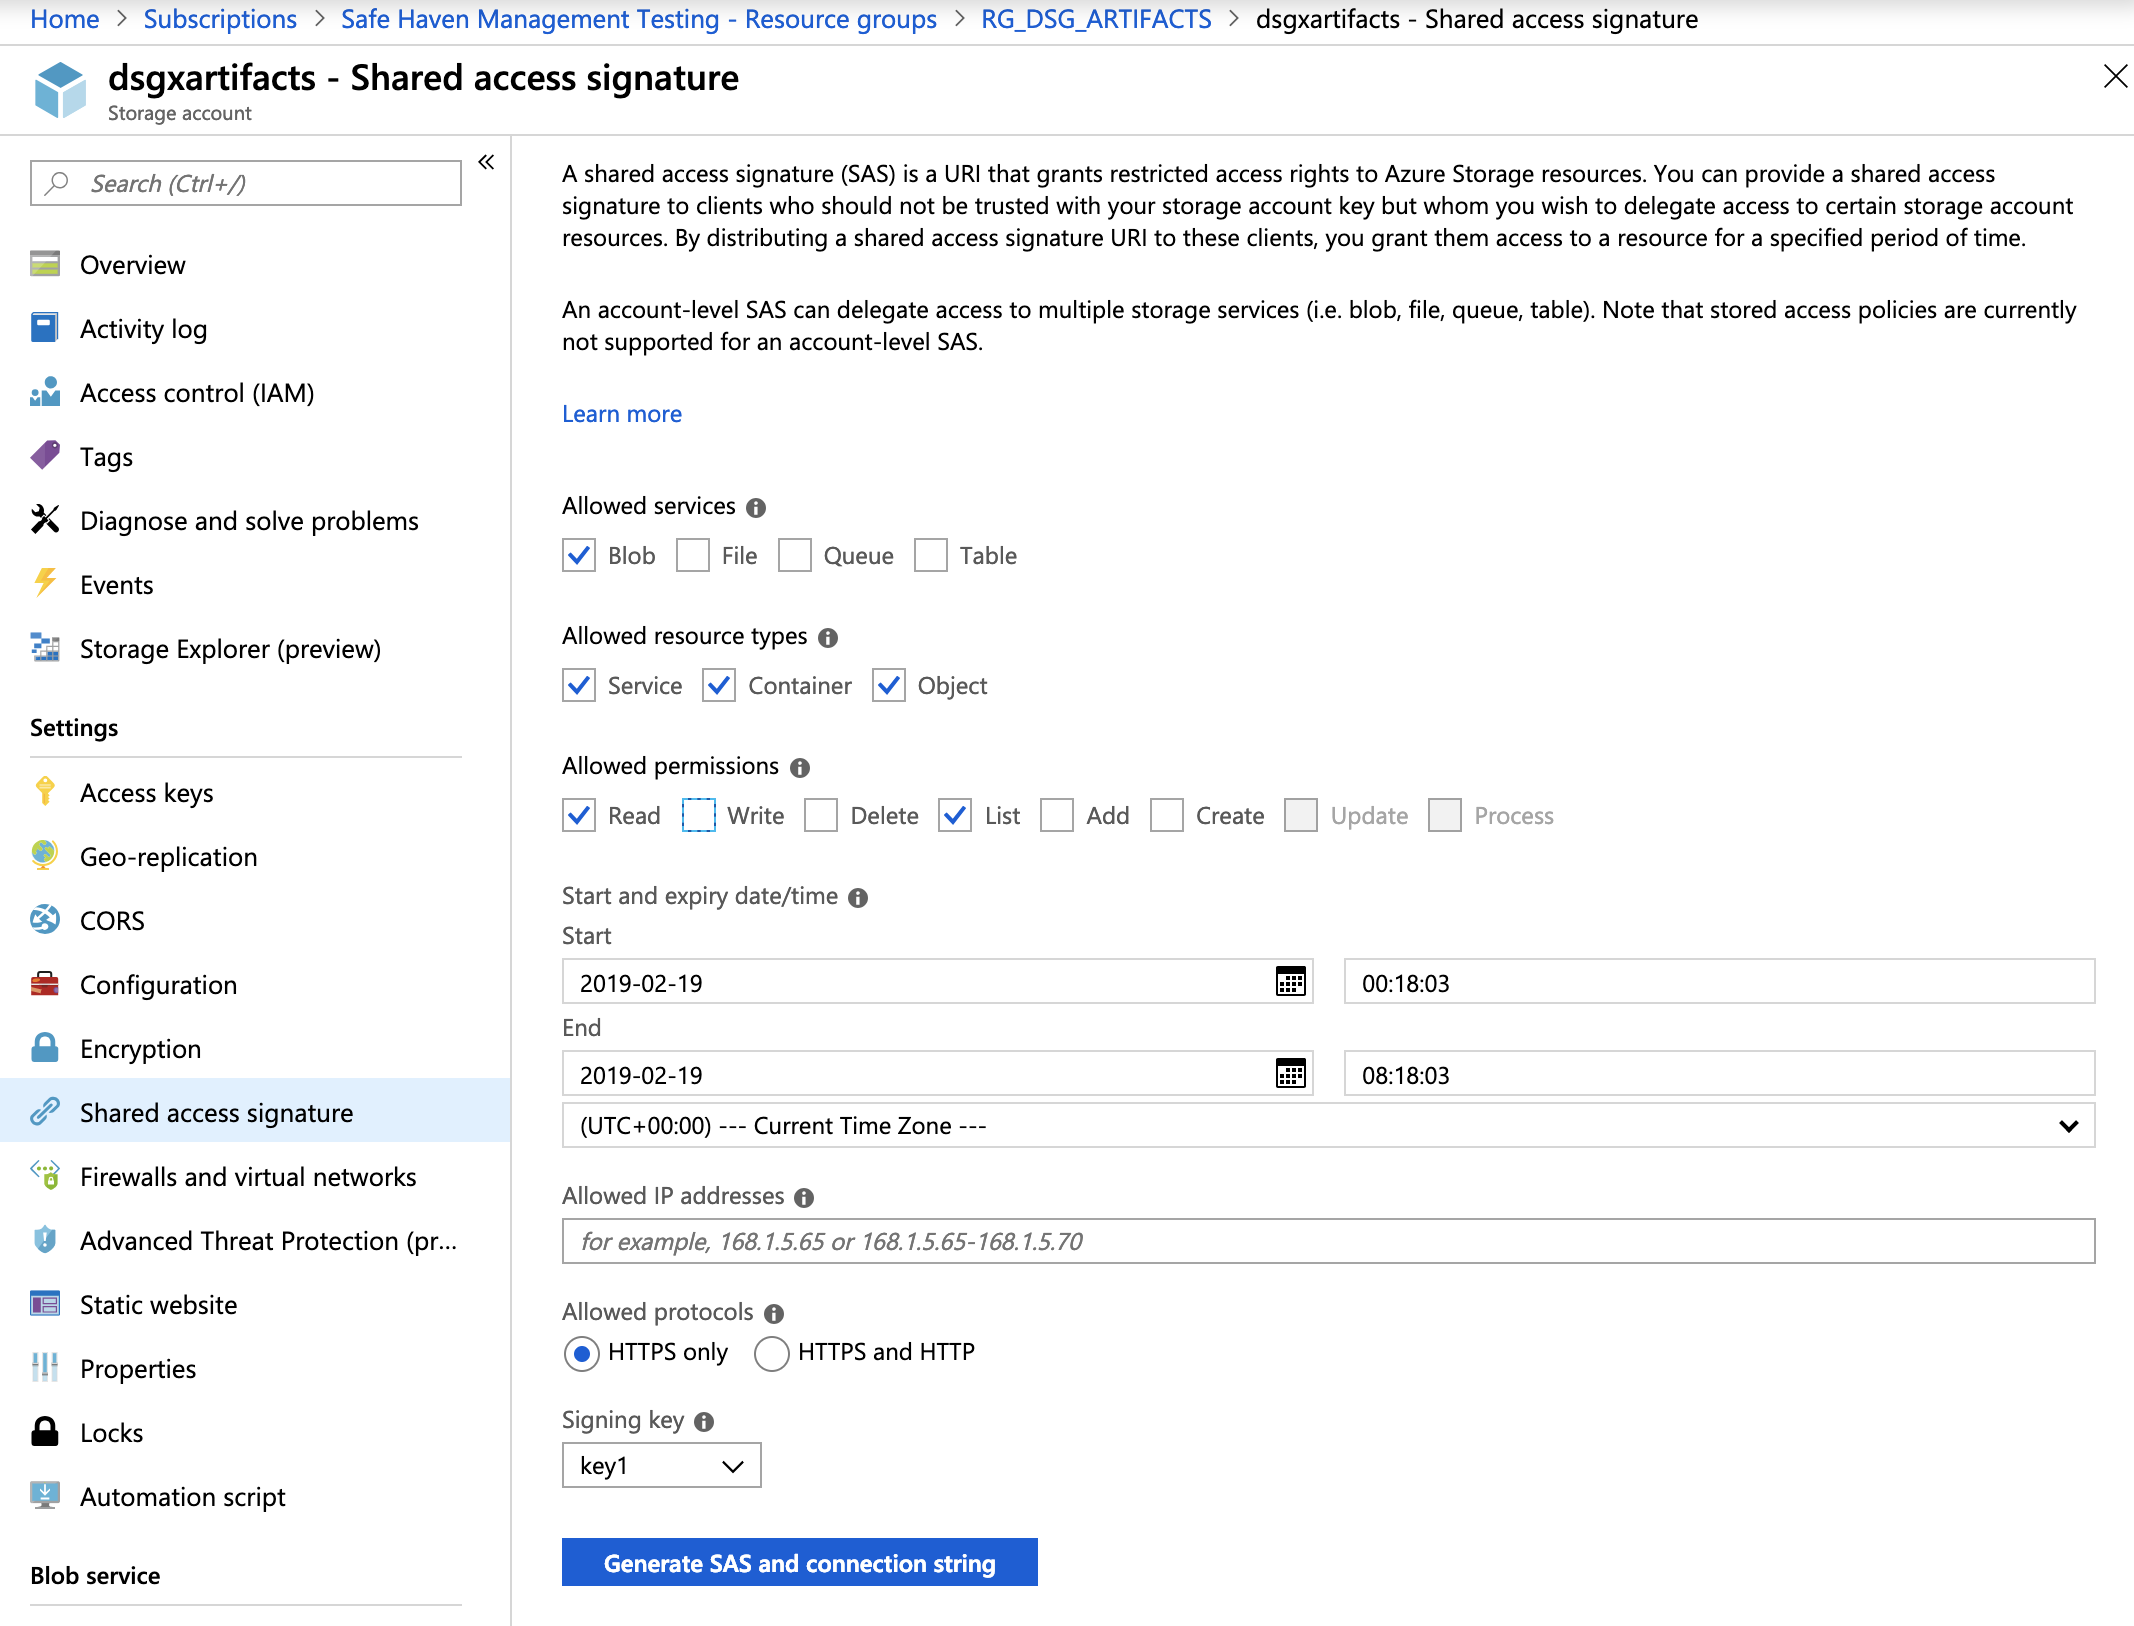Click info icon next to Signing key
The height and width of the screenshot is (1626, 2134).
[704, 1421]
